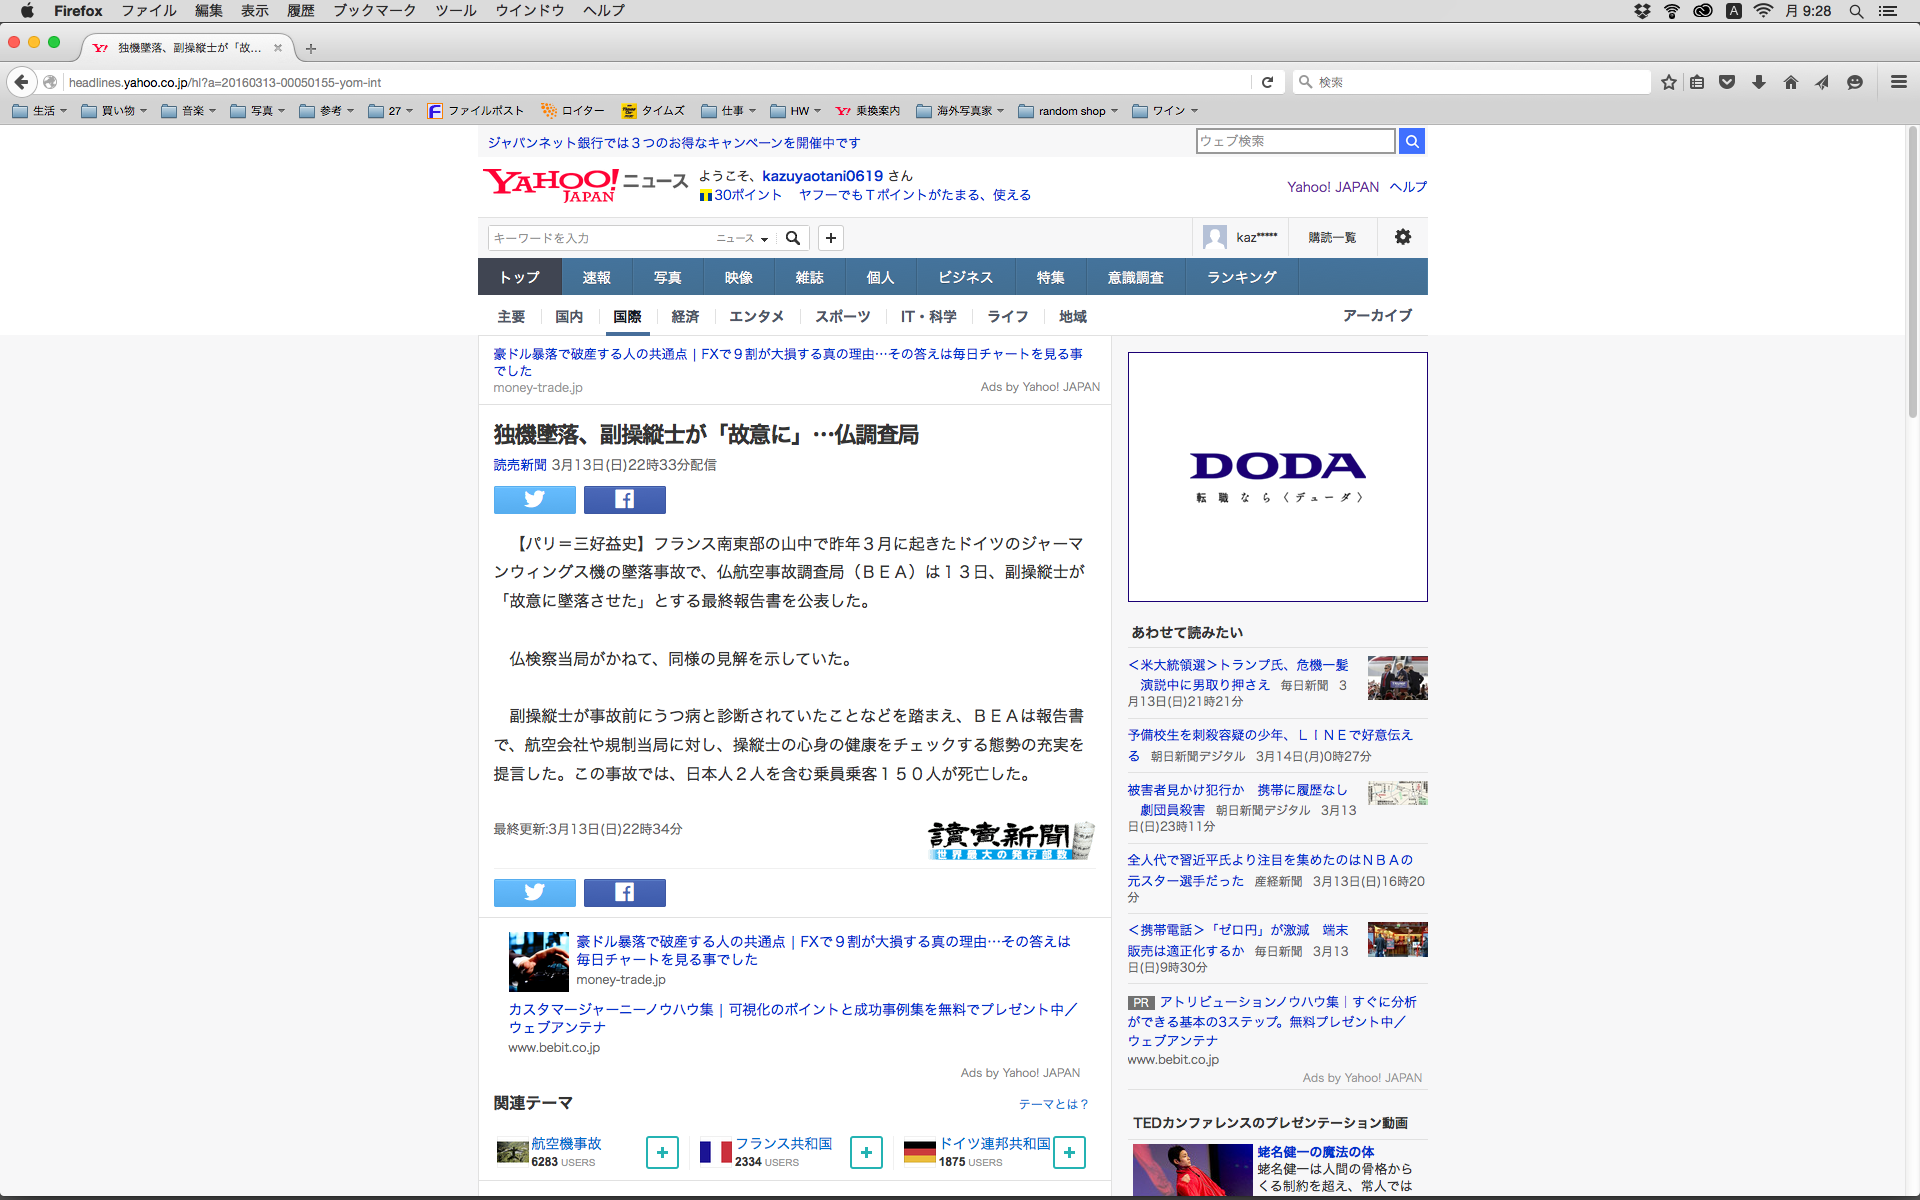Click the blue web search button
This screenshot has width=1920, height=1200.
pyautogui.click(x=1411, y=141)
